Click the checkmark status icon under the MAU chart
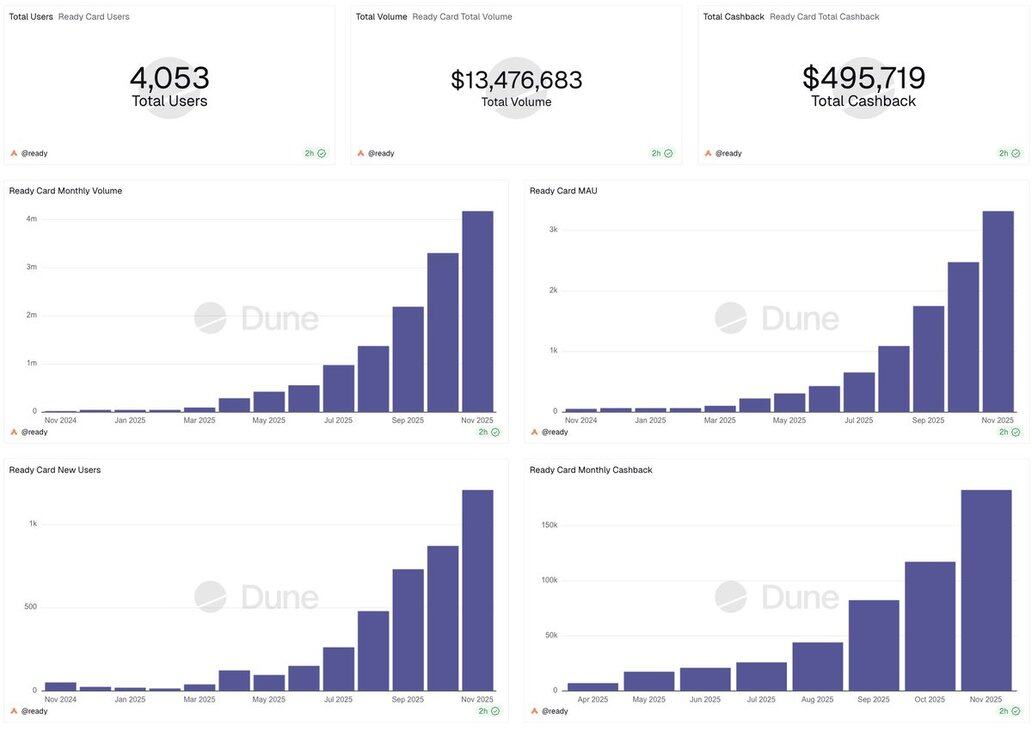The height and width of the screenshot is (731, 1032). tap(1015, 432)
